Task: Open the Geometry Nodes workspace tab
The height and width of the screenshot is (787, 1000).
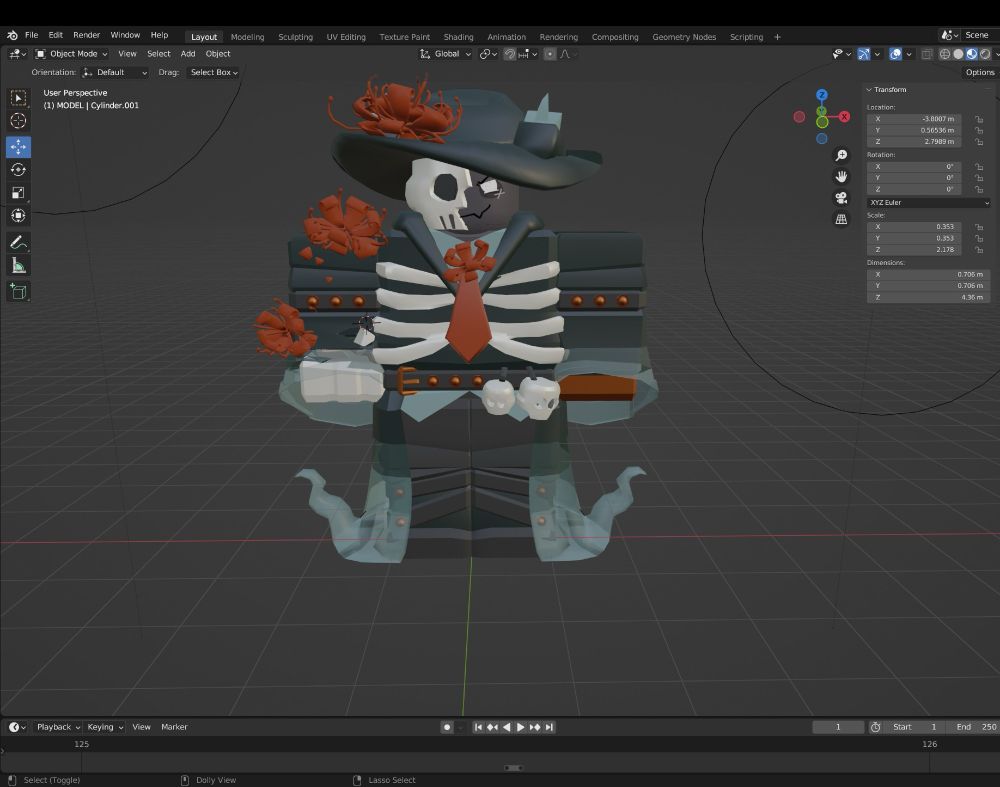Action: [x=684, y=37]
